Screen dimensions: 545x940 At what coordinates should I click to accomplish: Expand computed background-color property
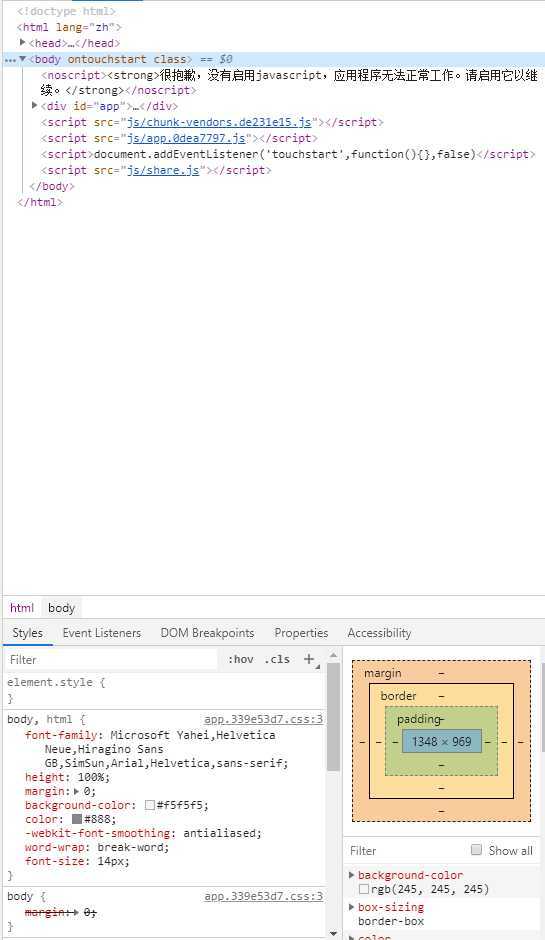click(352, 875)
